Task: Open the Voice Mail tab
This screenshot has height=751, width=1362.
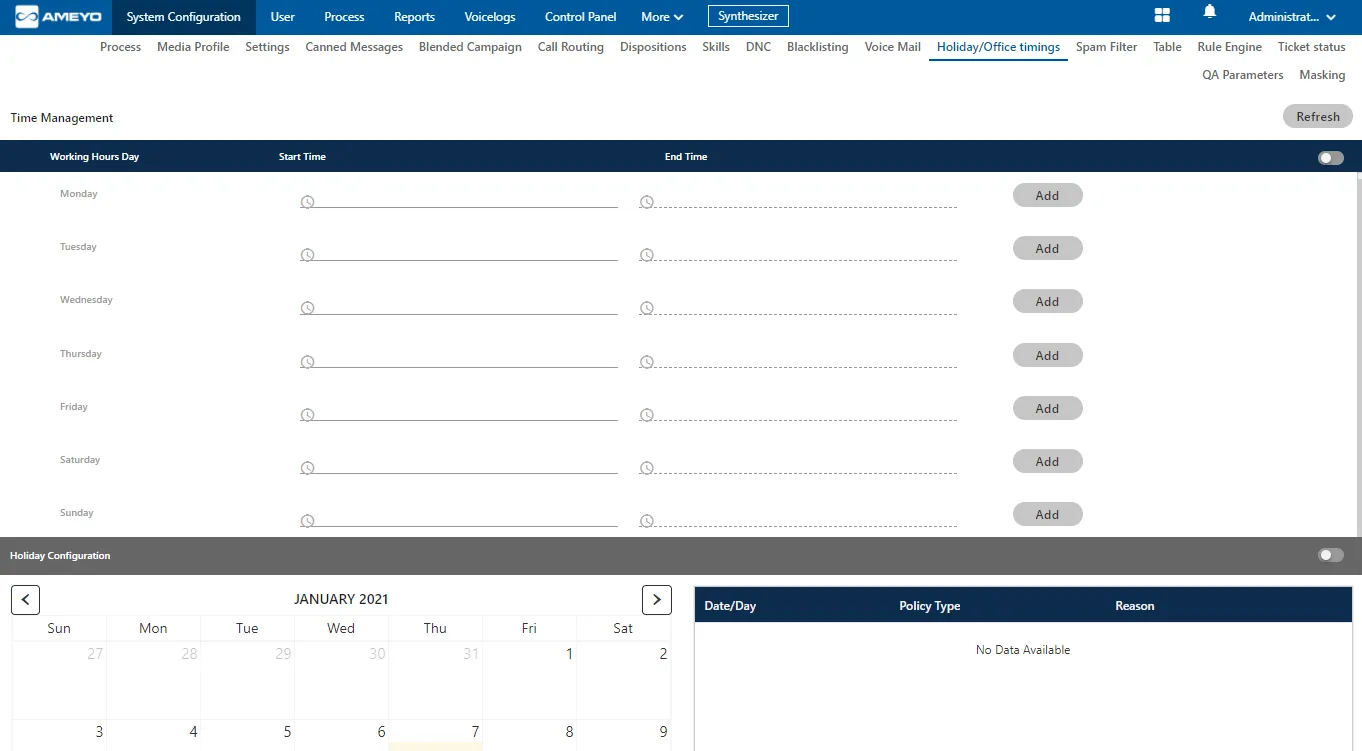Action: tap(893, 47)
